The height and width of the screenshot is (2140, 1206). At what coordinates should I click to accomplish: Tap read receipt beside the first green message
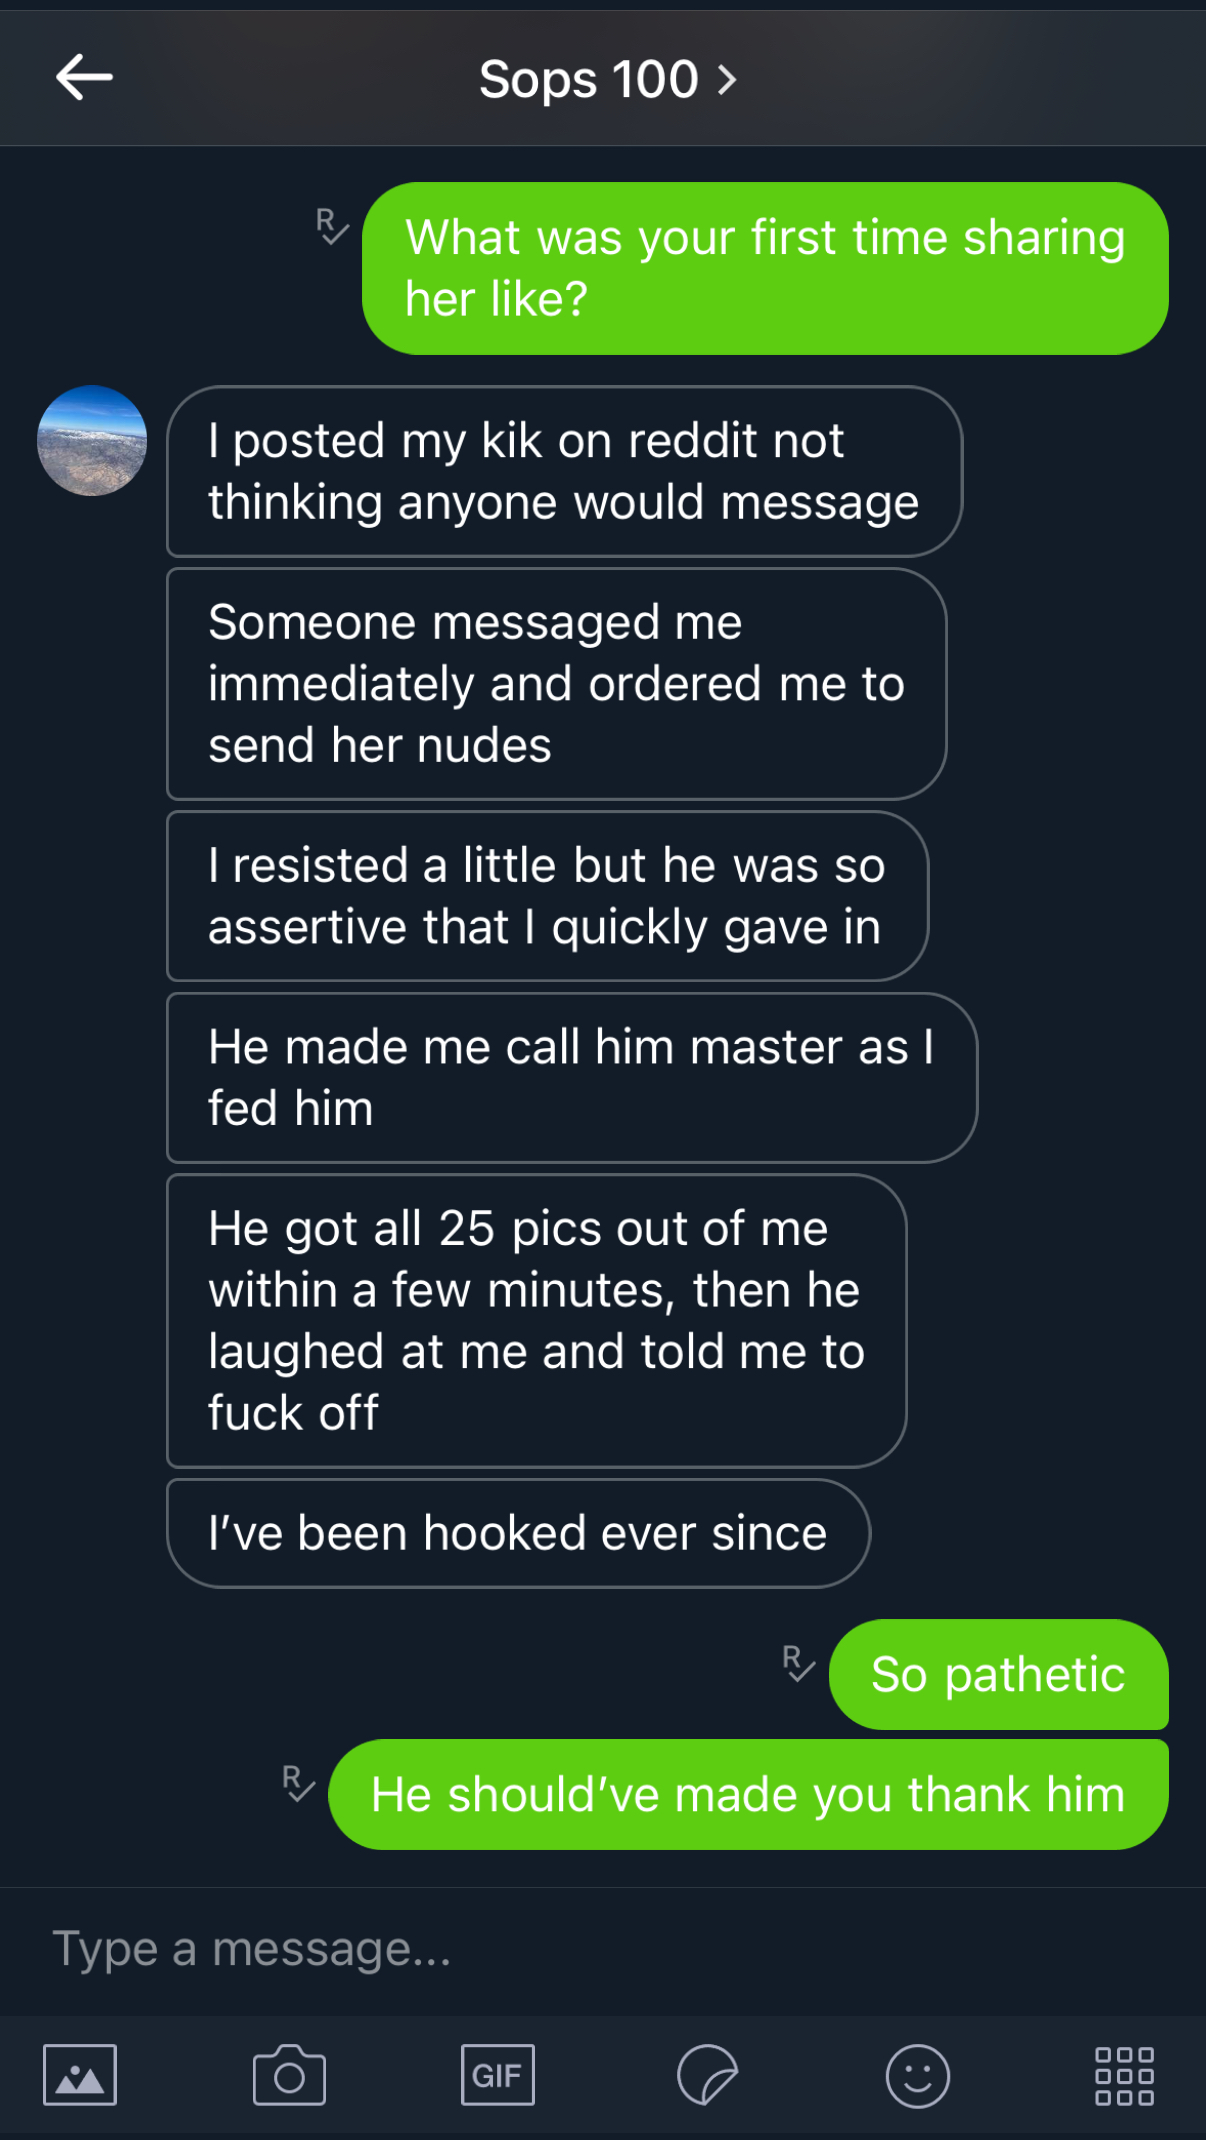[x=332, y=227]
